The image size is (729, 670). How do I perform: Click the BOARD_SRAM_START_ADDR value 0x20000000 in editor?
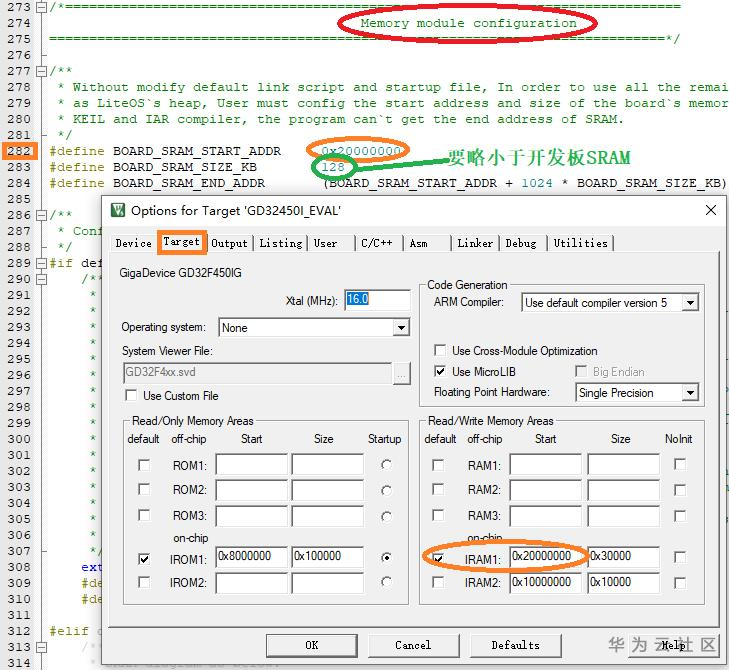pos(361,151)
